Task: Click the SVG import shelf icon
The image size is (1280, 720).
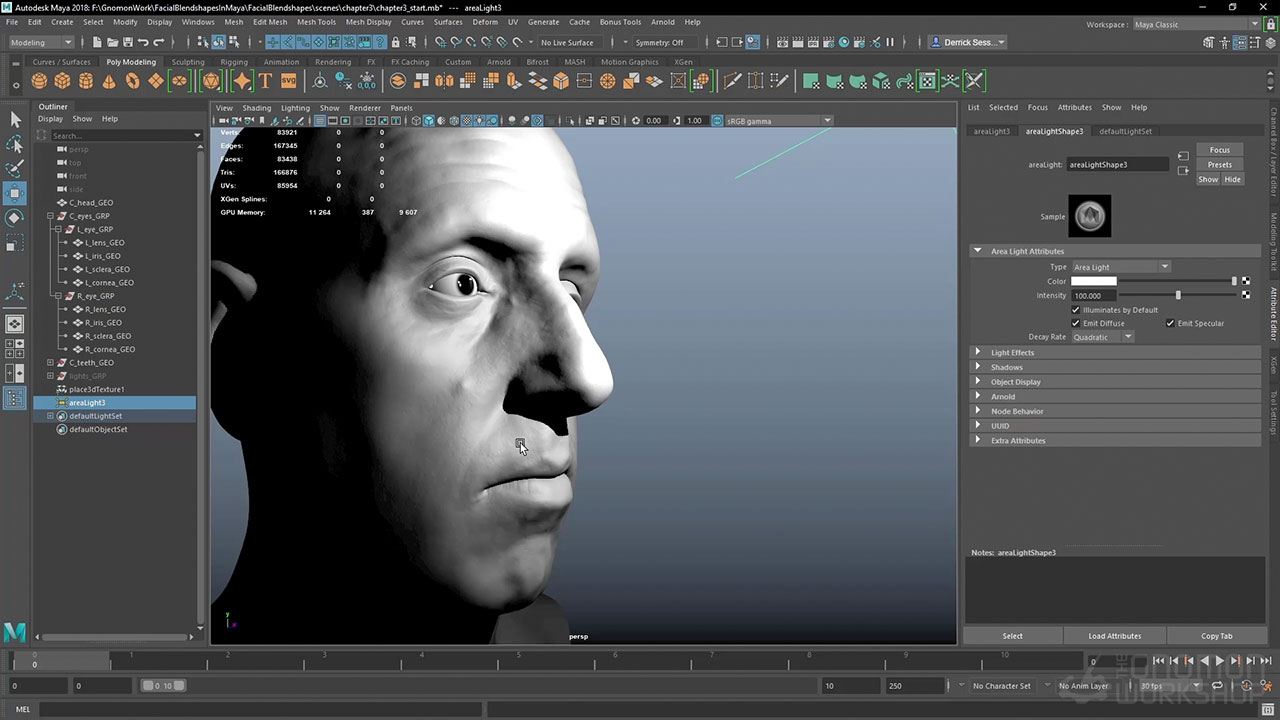Action: pos(288,81)
